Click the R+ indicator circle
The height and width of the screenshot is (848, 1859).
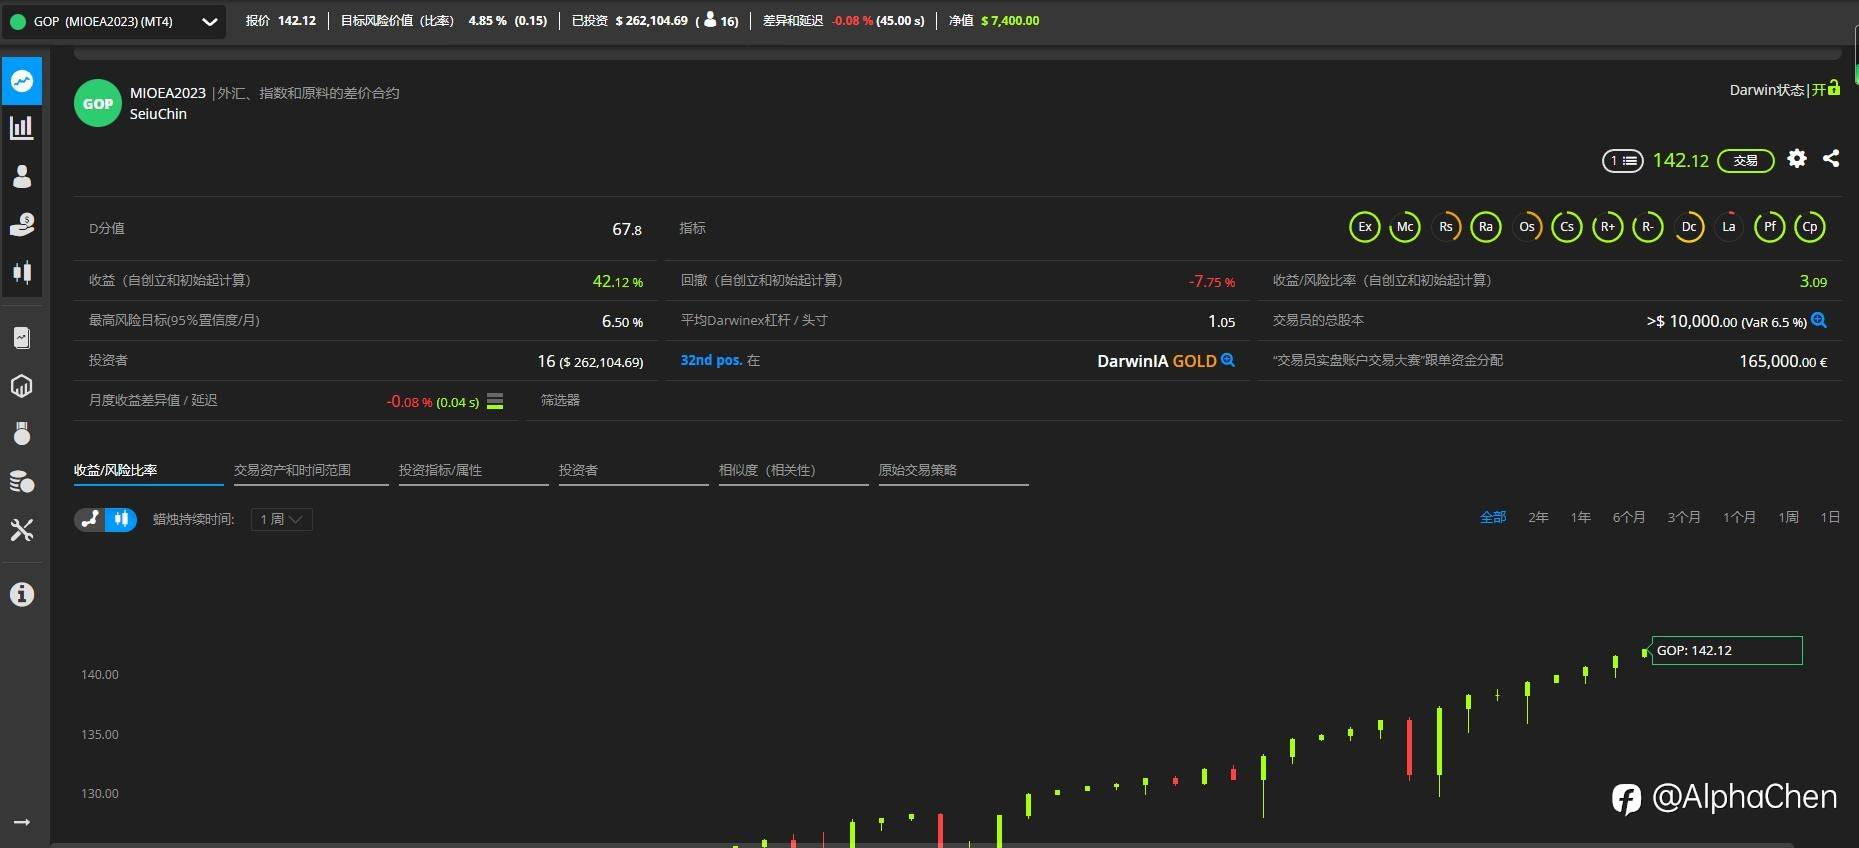tap(1608, 227)
